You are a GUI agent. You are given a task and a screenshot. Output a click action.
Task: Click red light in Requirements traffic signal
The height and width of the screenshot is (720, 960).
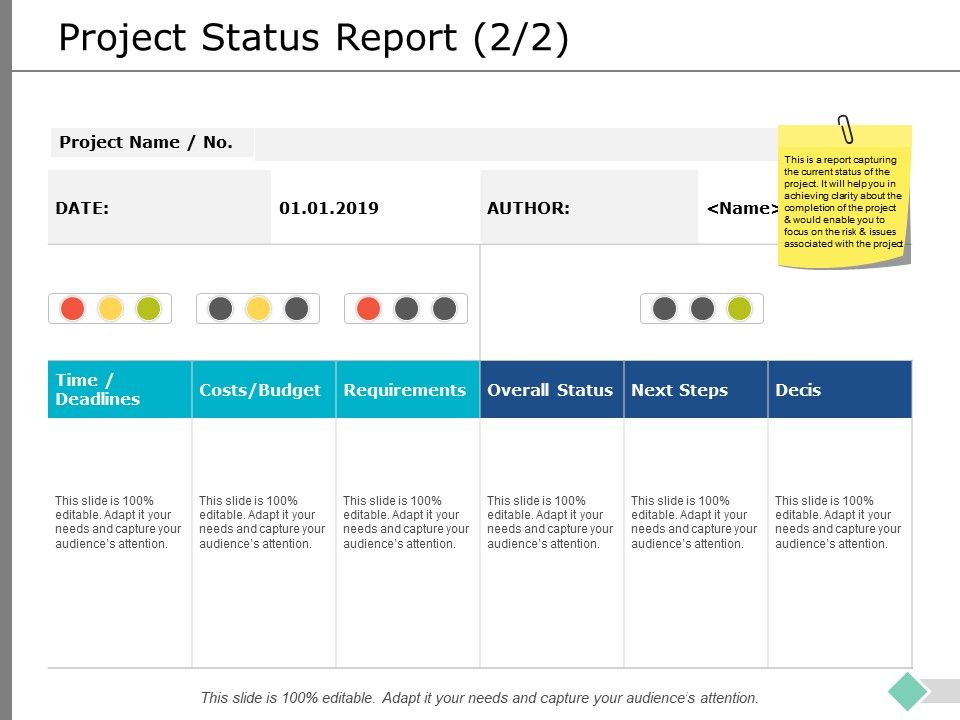pos(369,309)
